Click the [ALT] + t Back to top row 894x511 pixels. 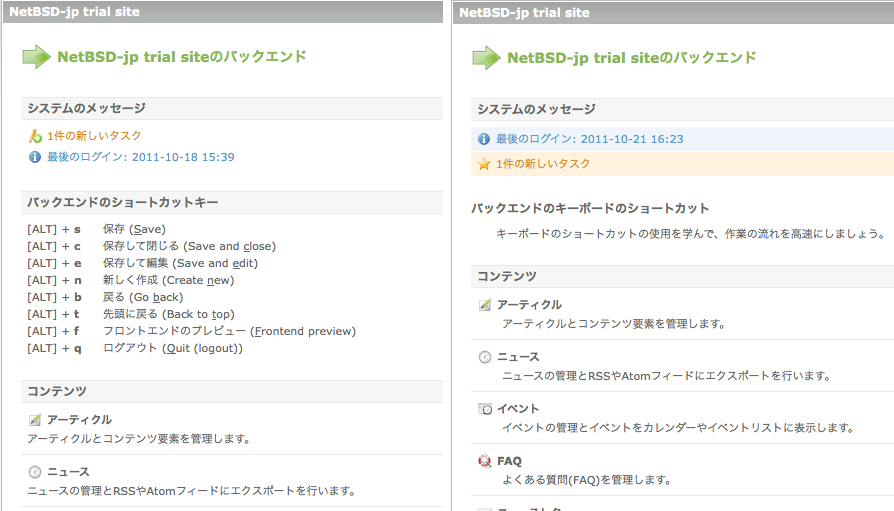(x=131, y=314)
